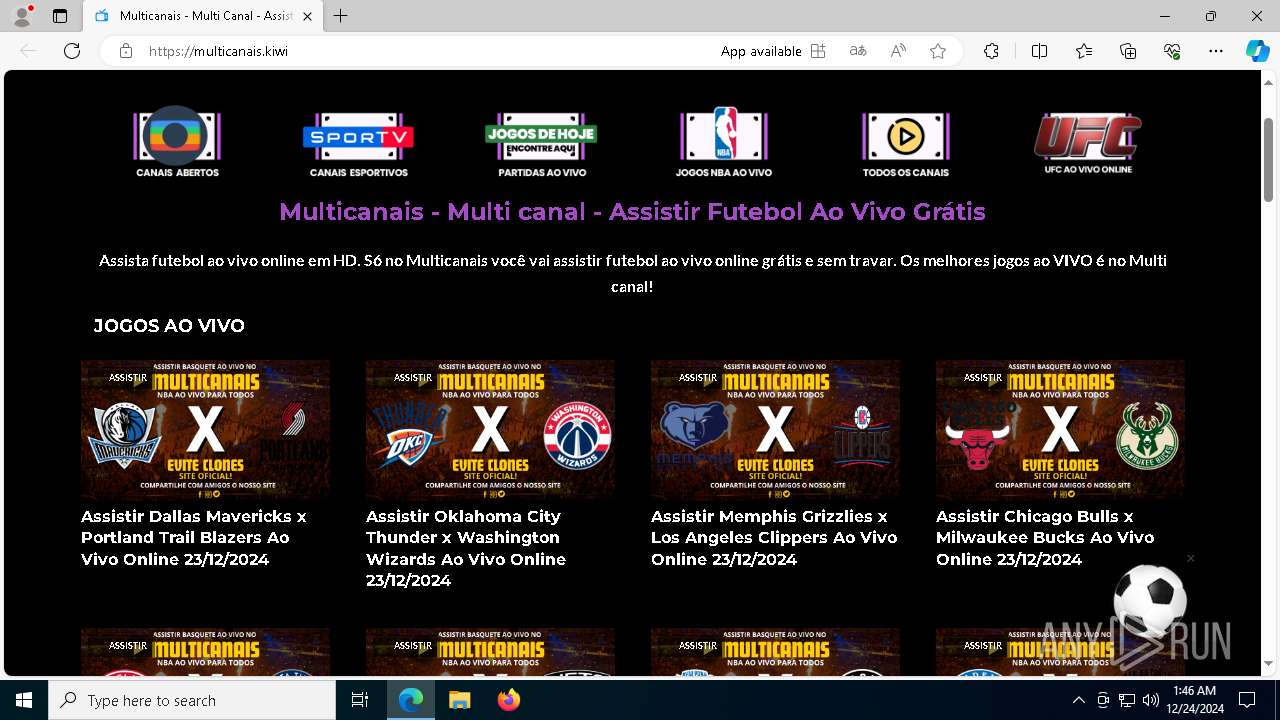Open Edge Settings and more menu
This screenshot has width=1280, height=720.
pyautogui.click(x=1216, y=51)
